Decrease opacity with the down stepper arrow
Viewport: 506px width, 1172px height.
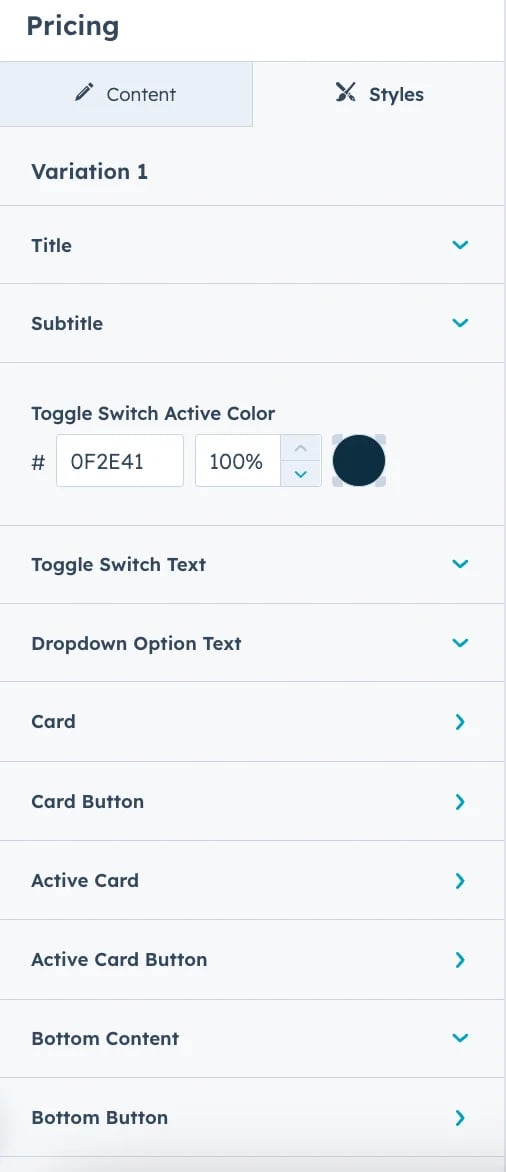click(301, 474)
